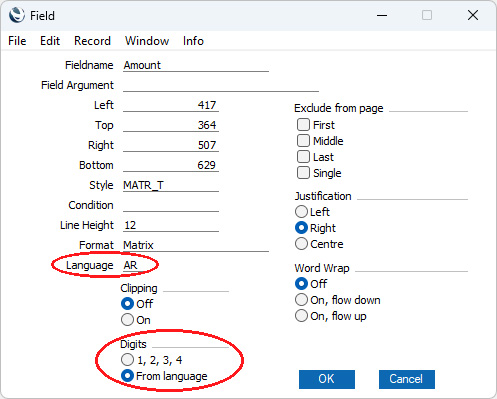Check the Last page exclusion box
The image size is (497, 399).
303,157
